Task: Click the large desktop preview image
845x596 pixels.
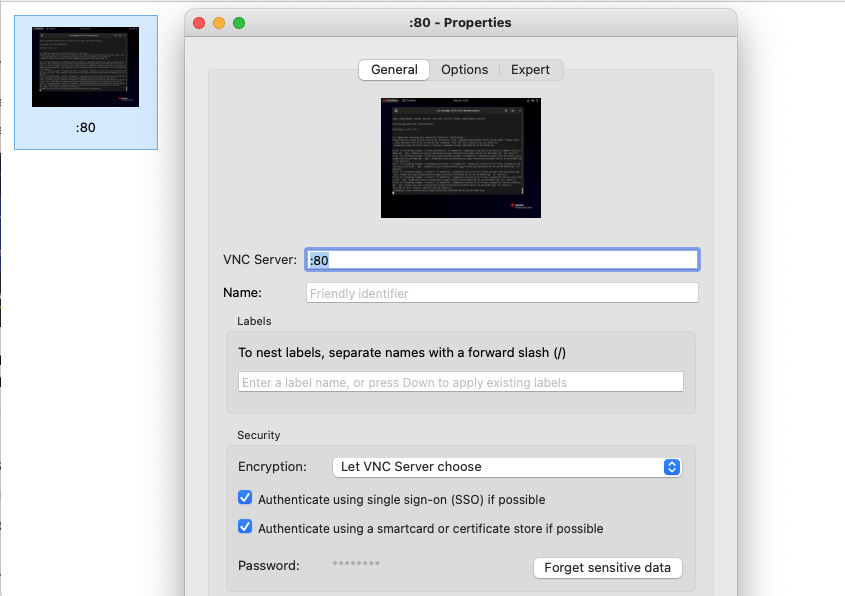Action: pyautogui.click(x=460, y=157)
